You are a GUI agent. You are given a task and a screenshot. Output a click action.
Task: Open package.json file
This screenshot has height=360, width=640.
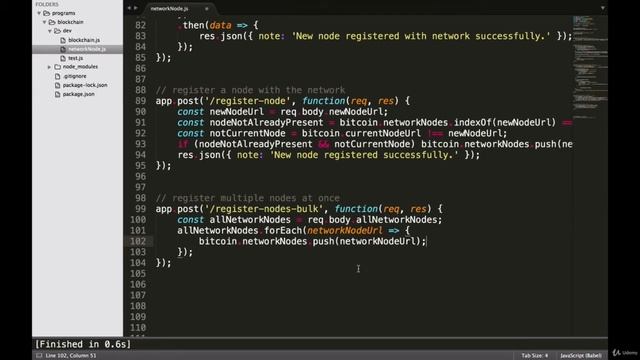pos(78,94)
